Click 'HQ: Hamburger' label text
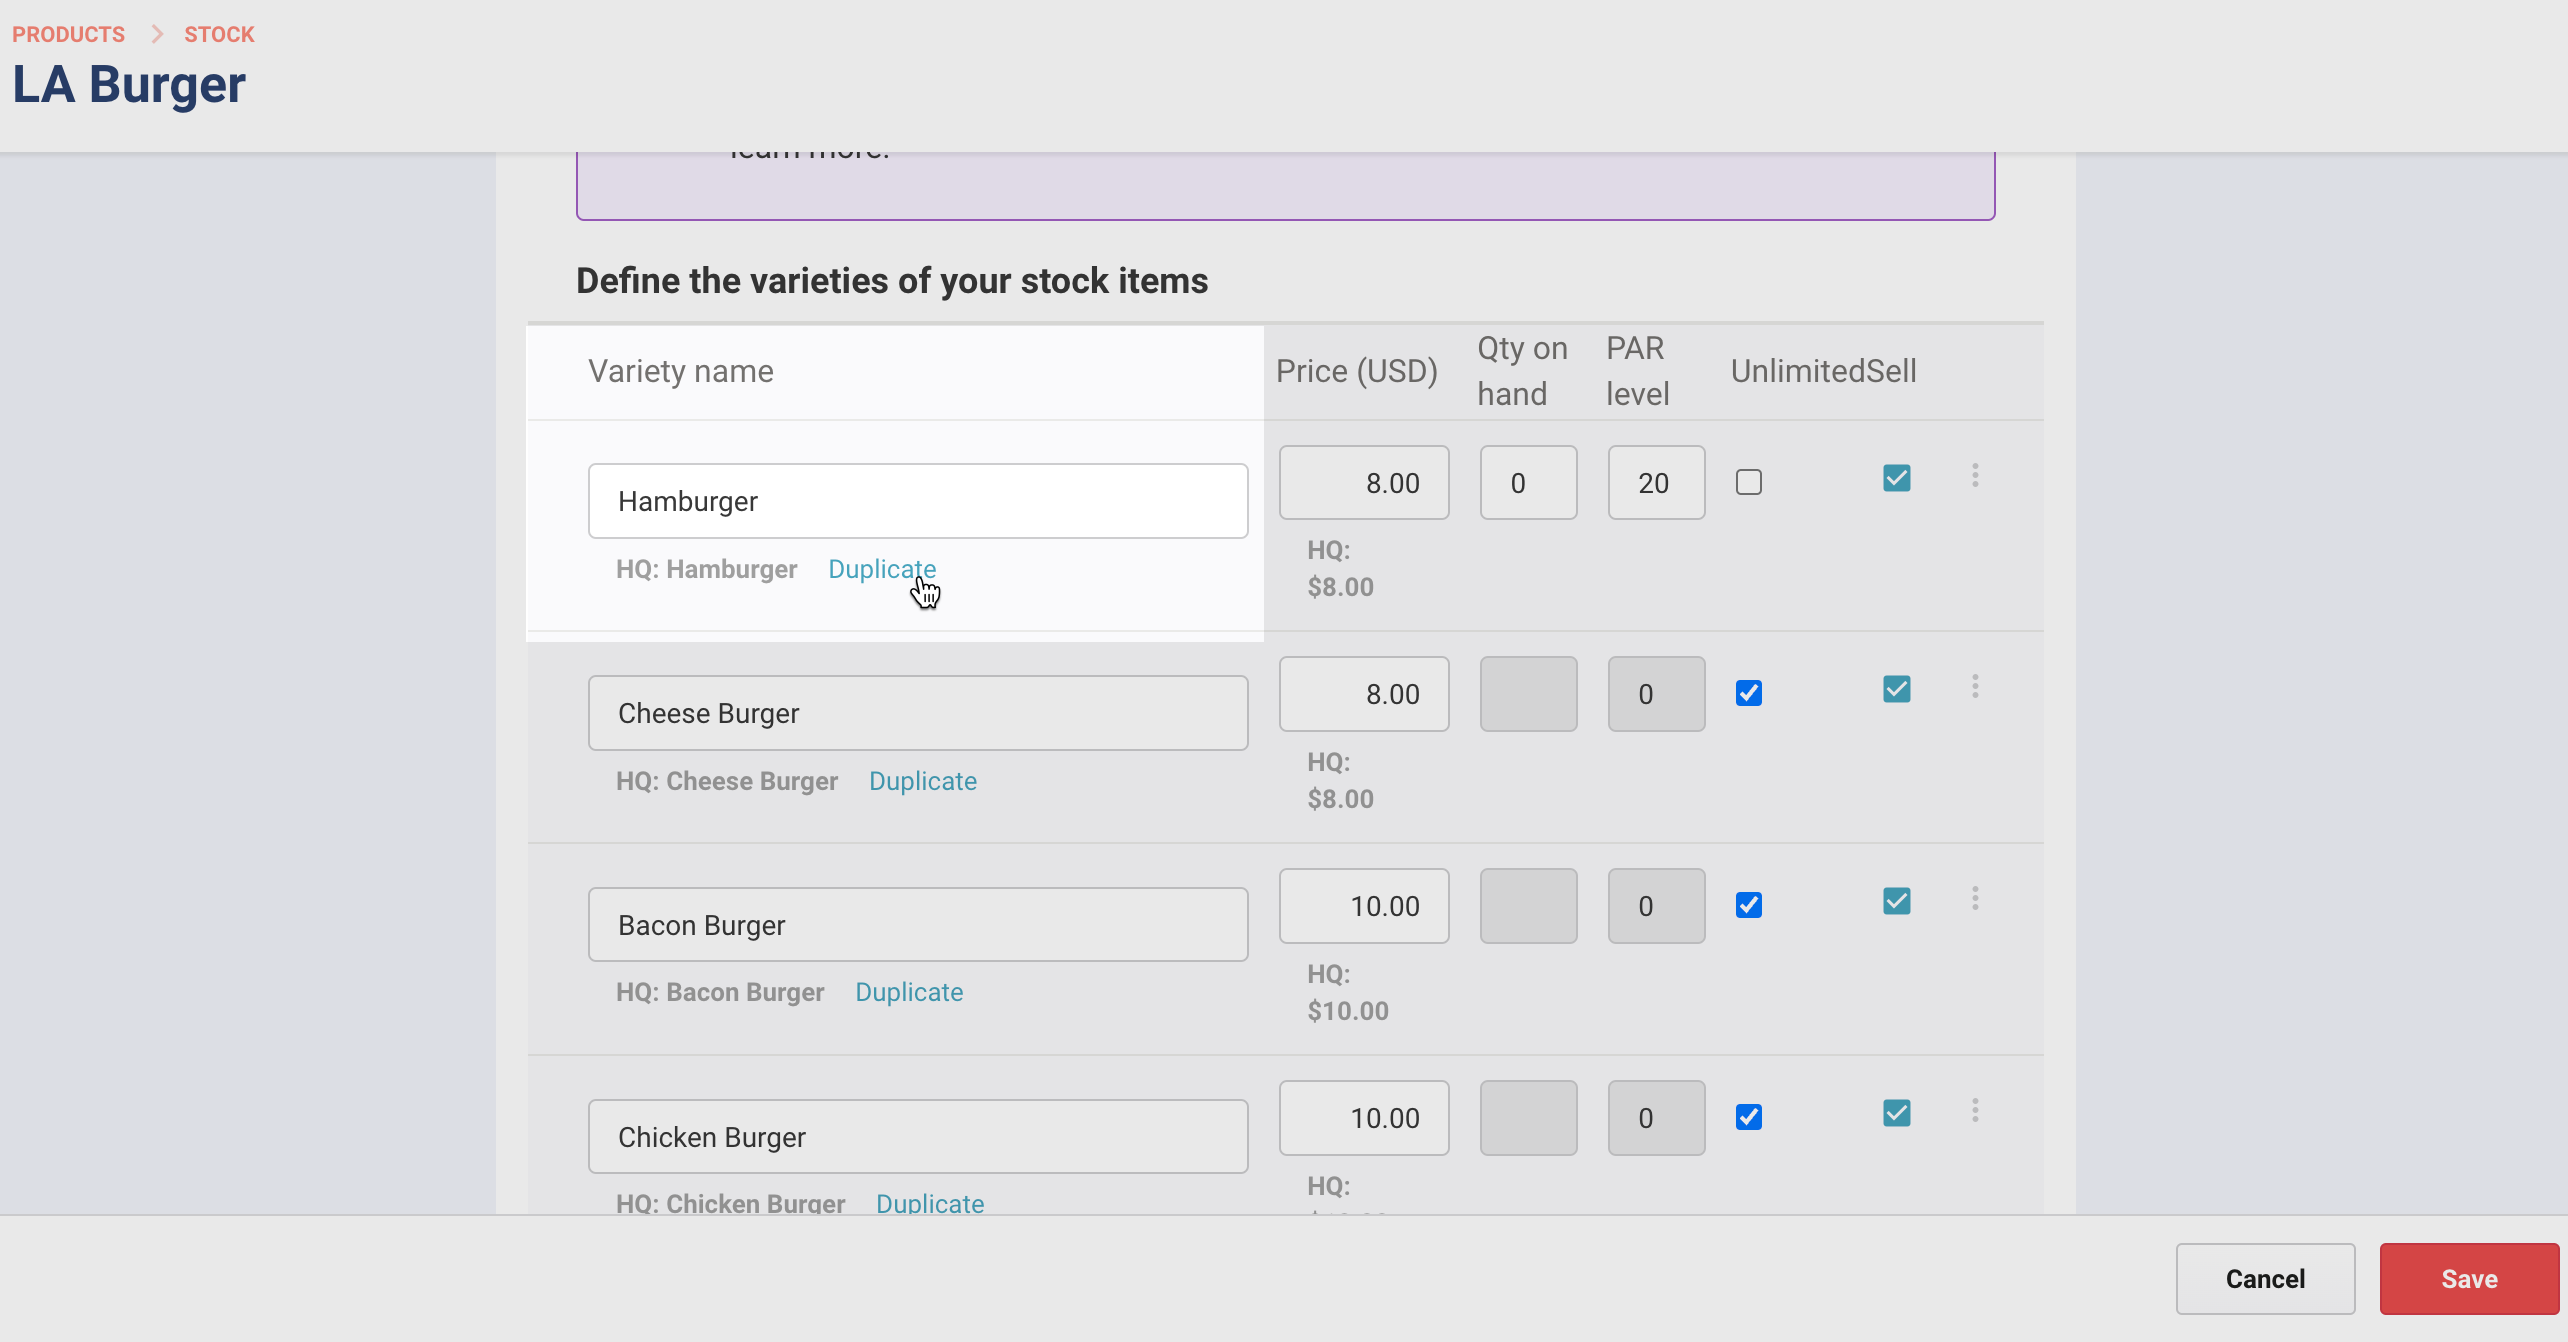Screen dimensions: 2568x1342 click(x=706, y=569)
